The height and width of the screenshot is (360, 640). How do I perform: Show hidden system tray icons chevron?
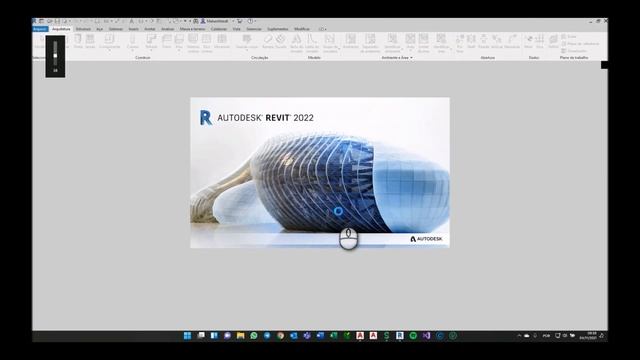click(x=519, y=336)
